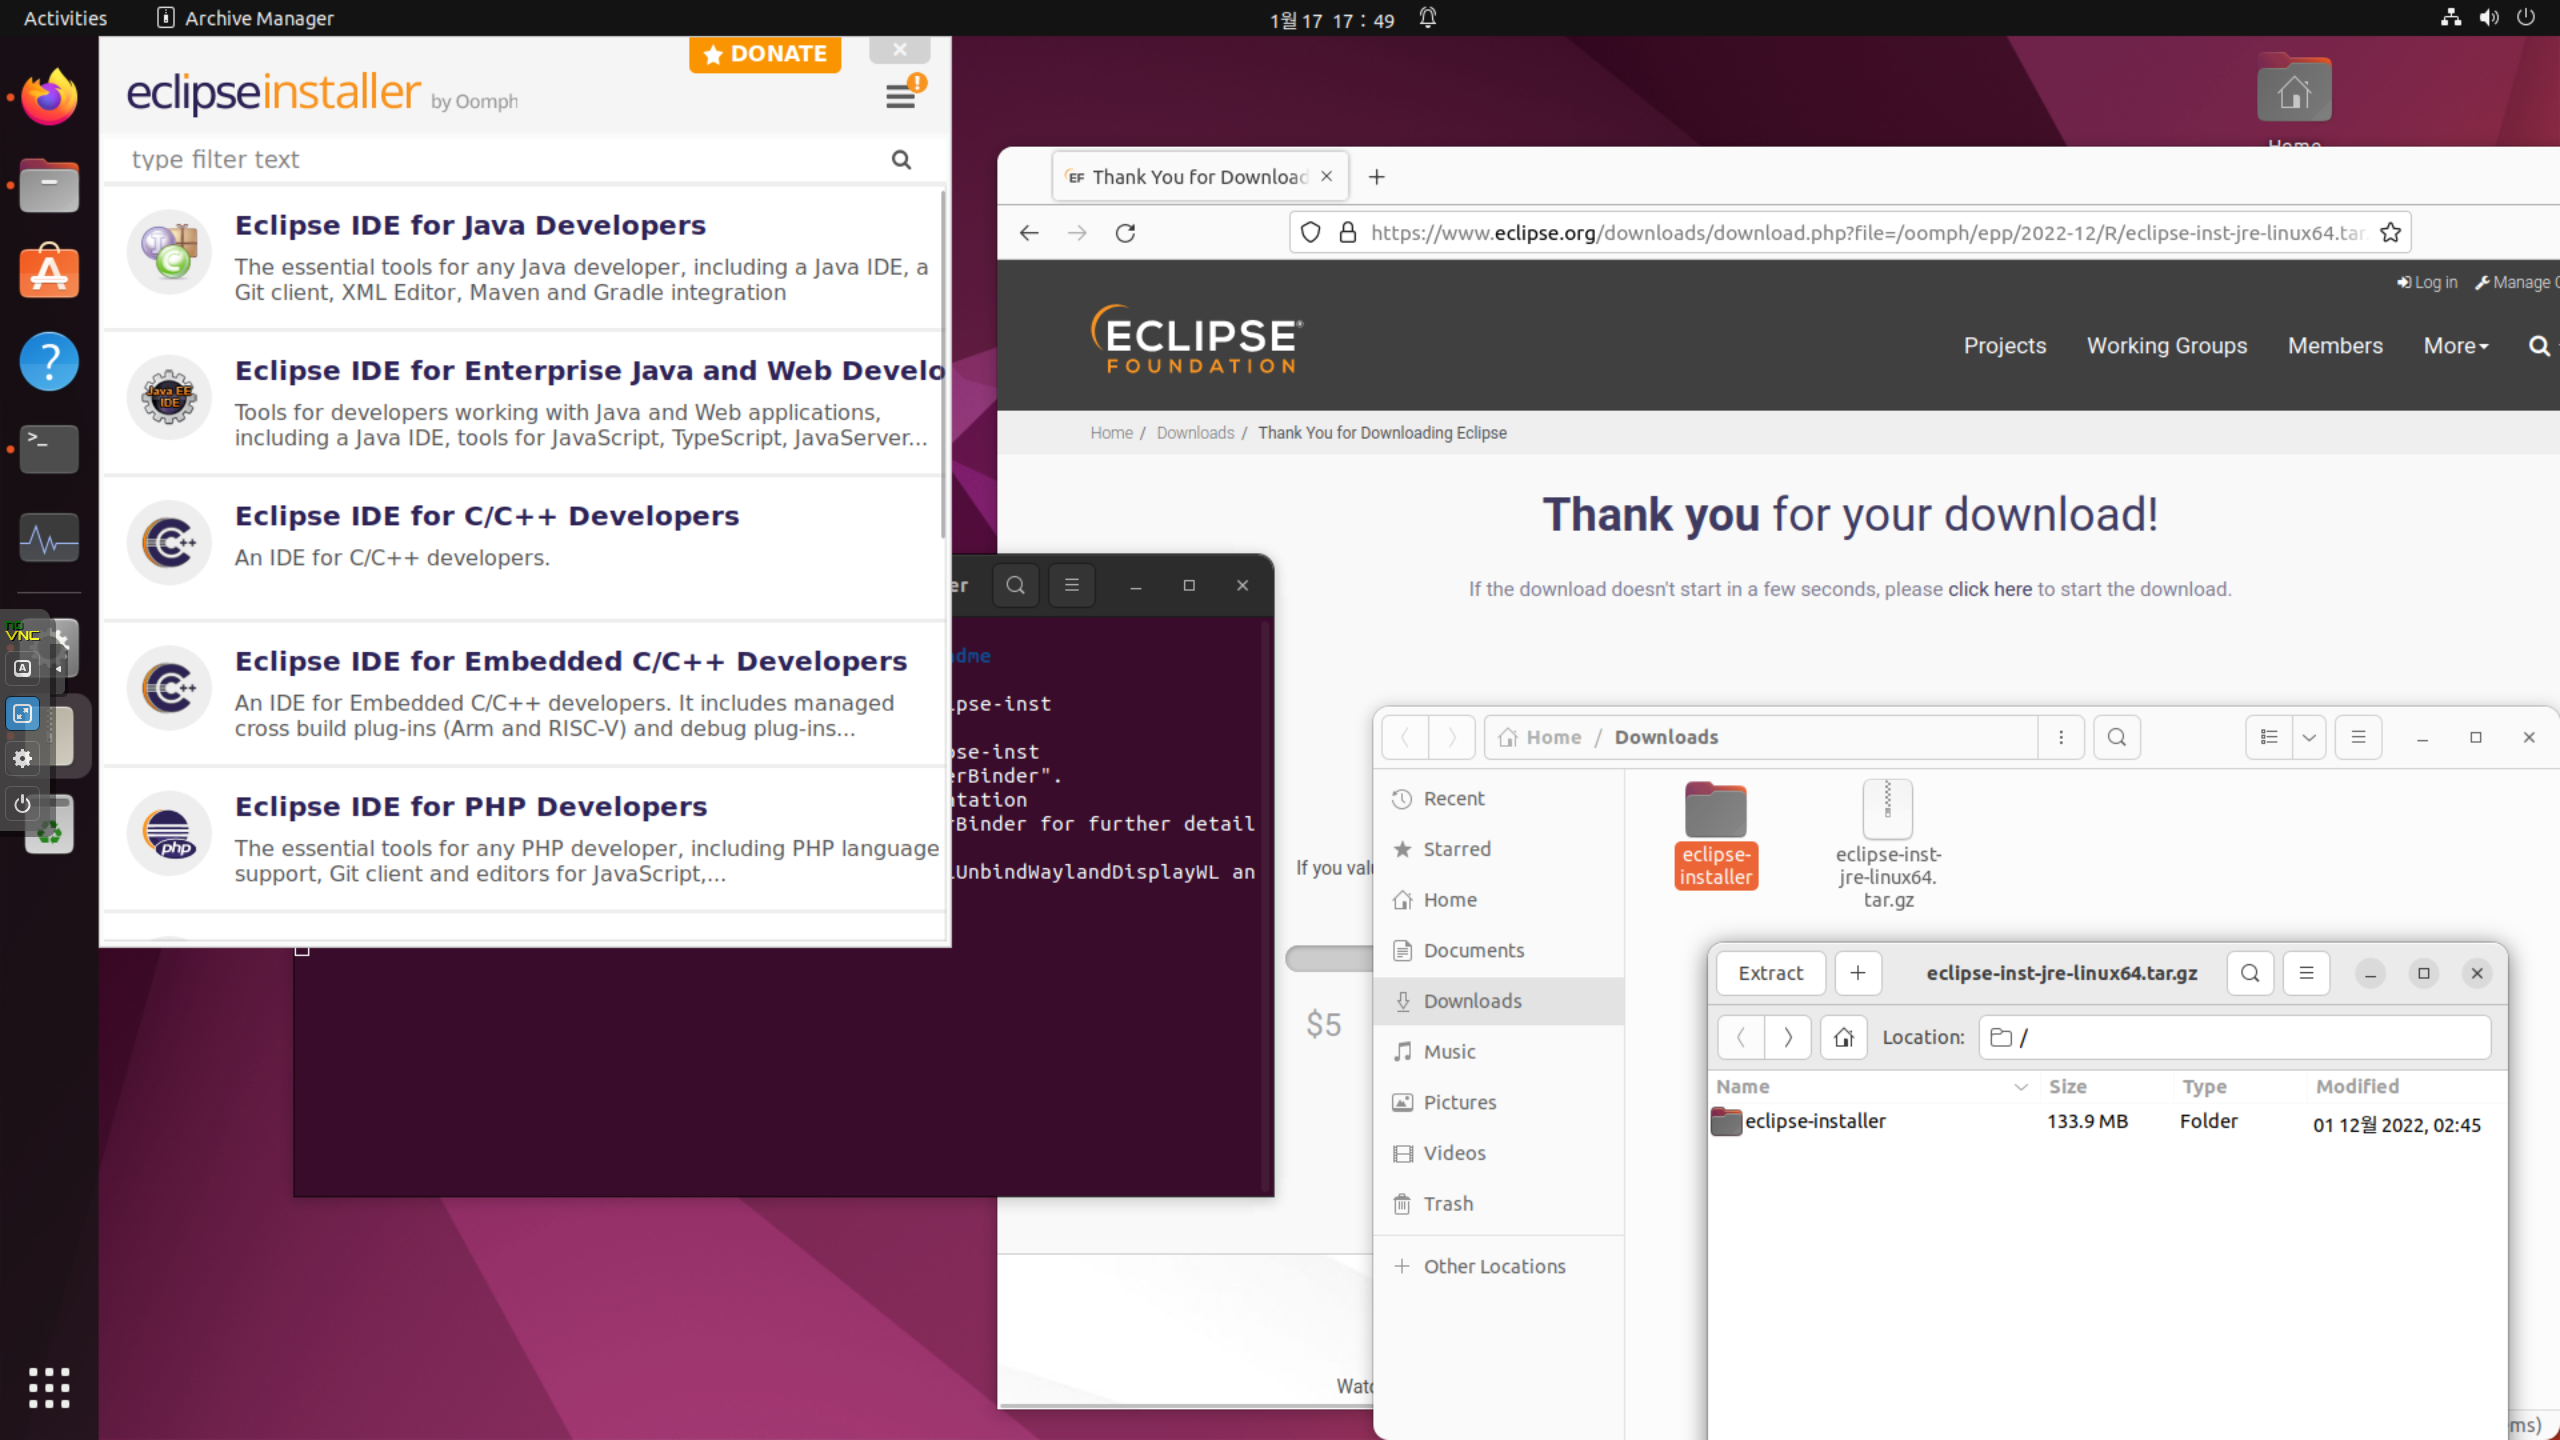Select the PHP Developers product icon

tap(169, 833)
